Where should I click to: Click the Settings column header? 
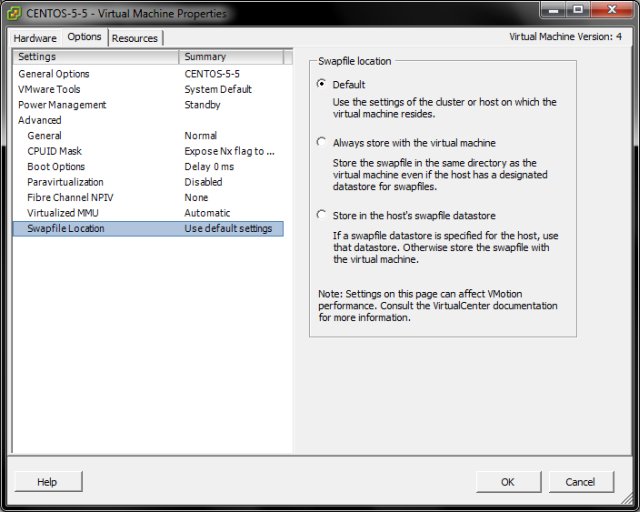96,57
